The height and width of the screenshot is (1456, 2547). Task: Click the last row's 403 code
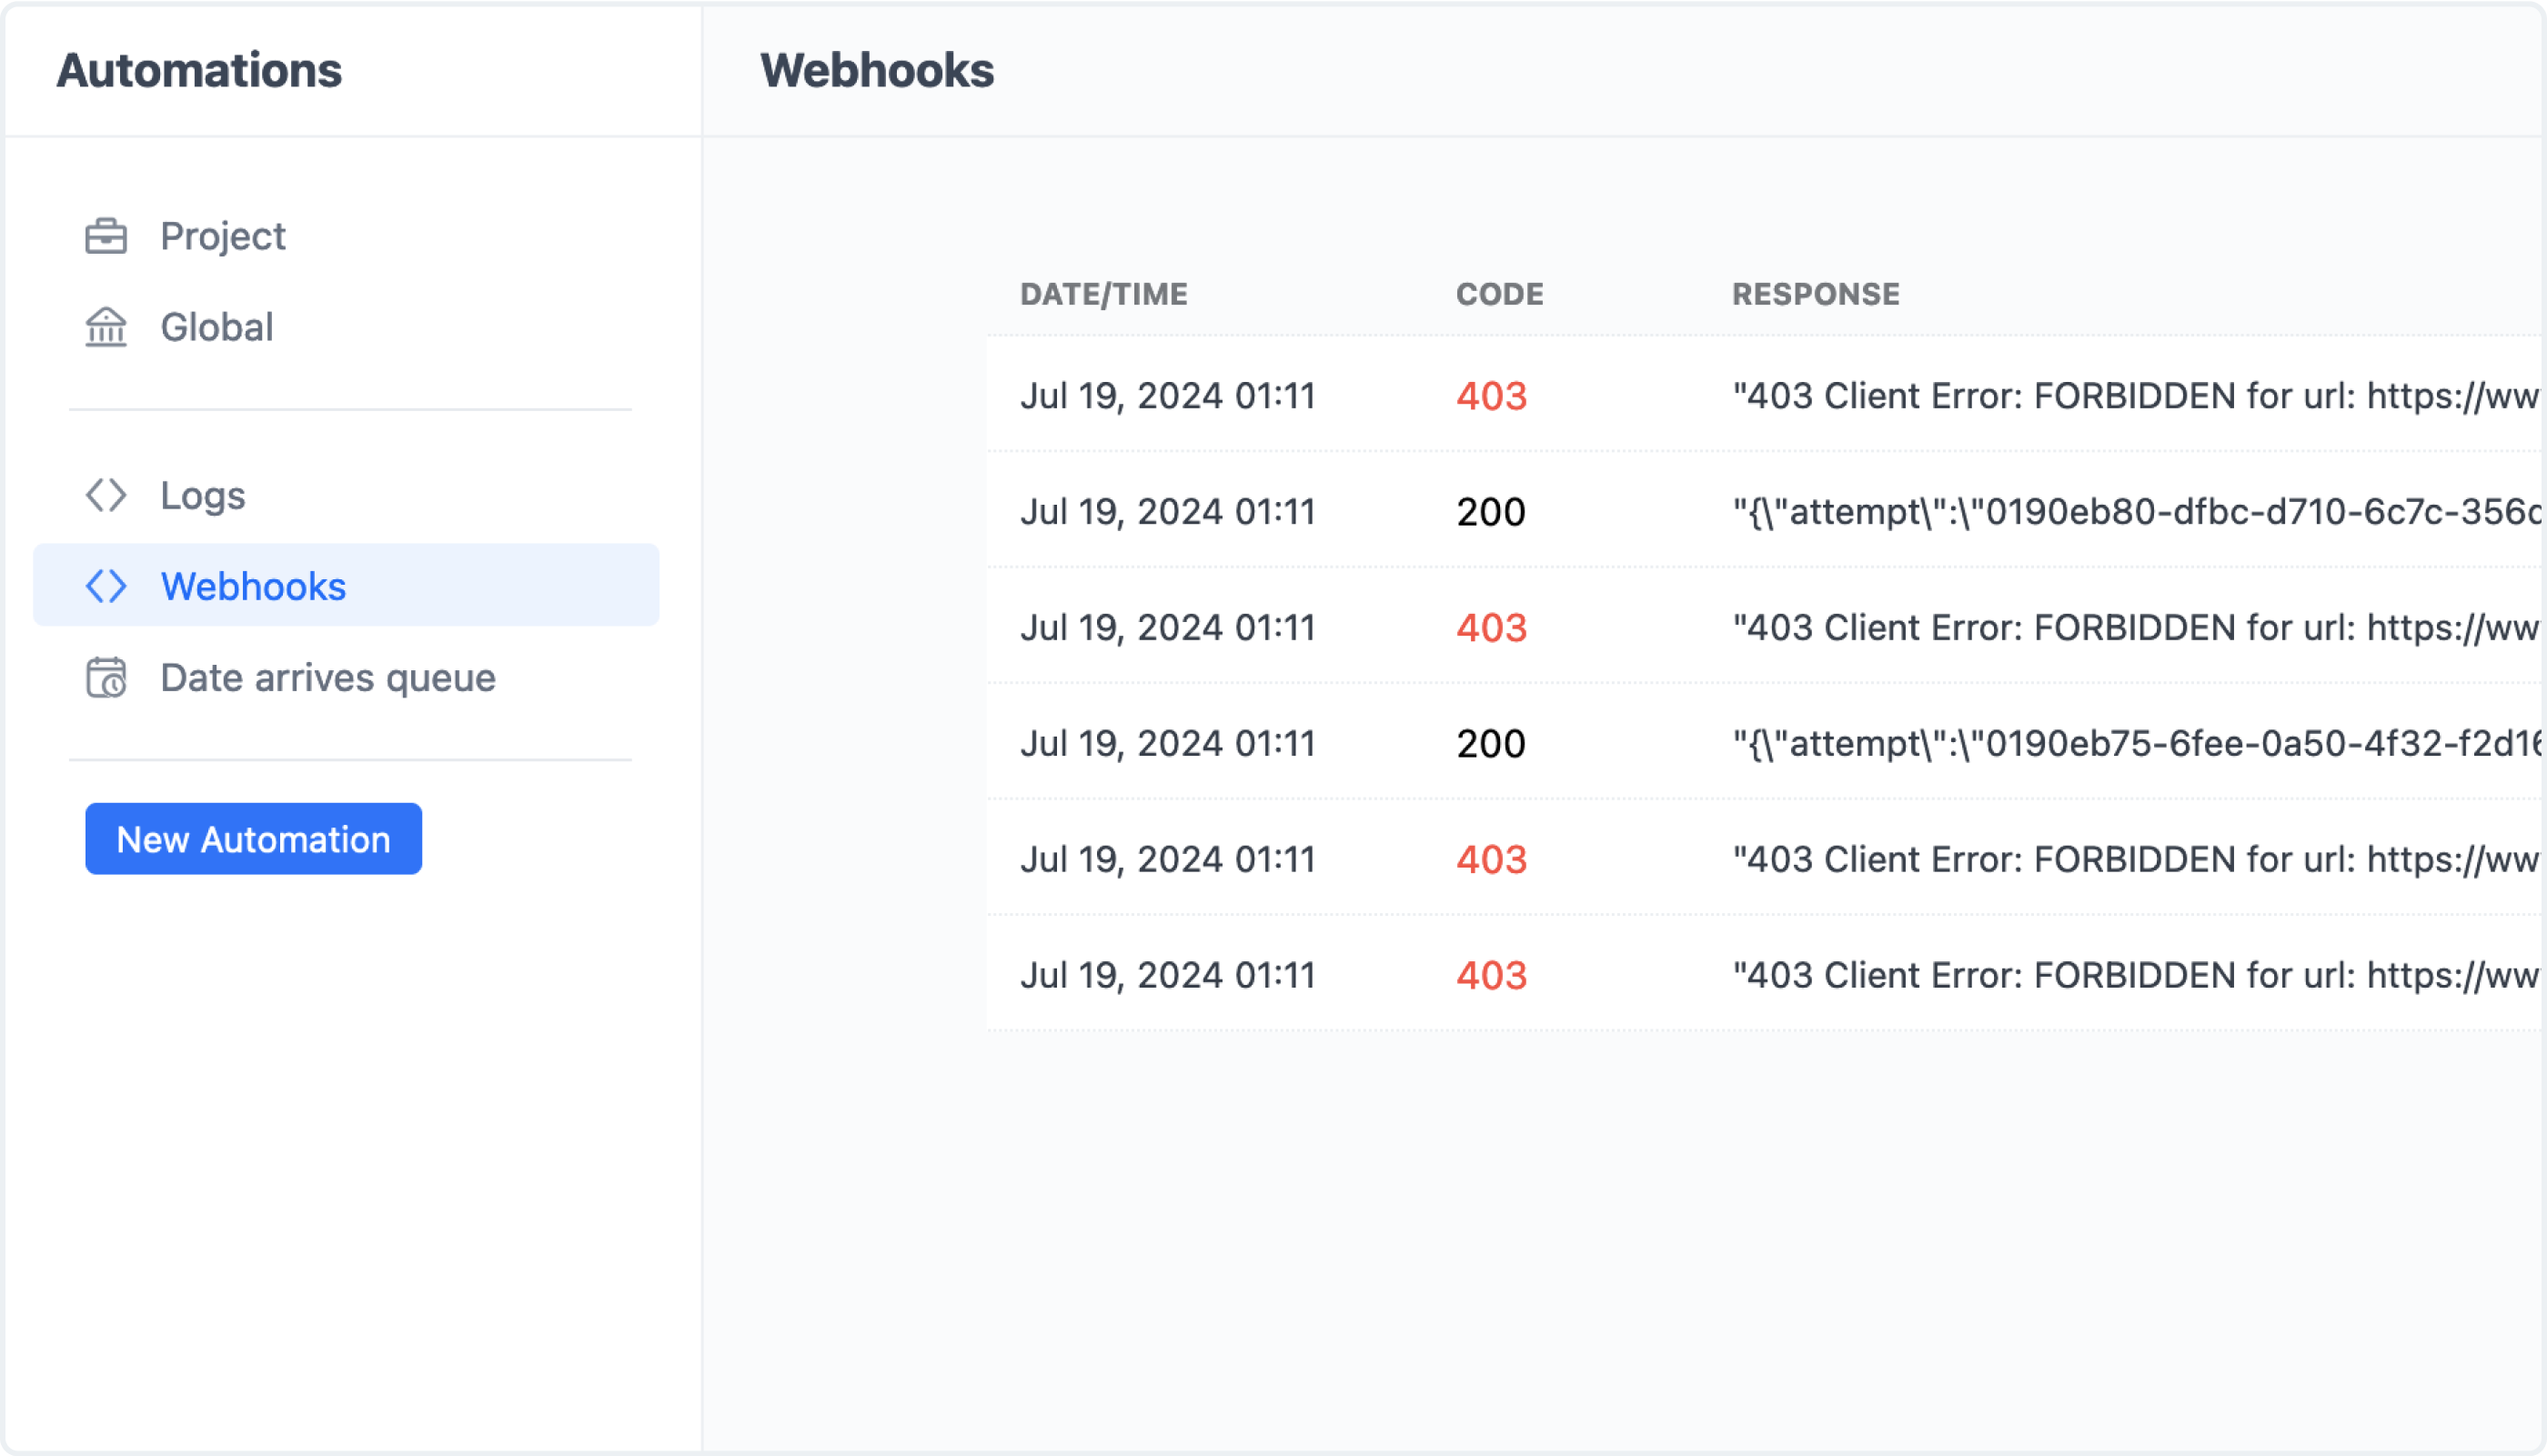(1491, 976)
